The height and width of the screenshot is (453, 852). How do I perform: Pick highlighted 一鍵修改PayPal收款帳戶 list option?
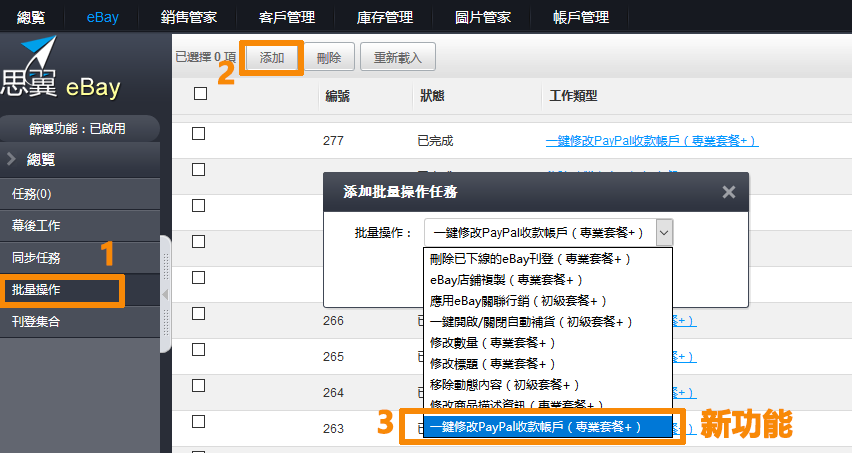pyautogui.click(x=548, y=427)
